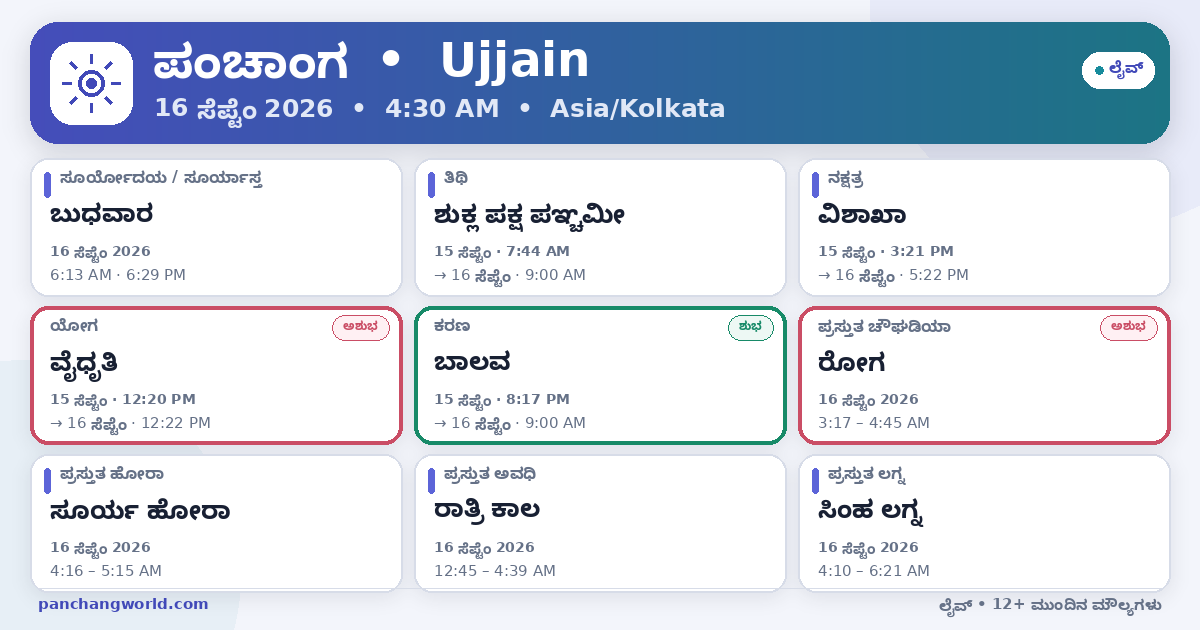Click the sun logo icon in header
The width and height of the screenshot is (1200, 630).
pyautogui.click(x=91, y=83)
